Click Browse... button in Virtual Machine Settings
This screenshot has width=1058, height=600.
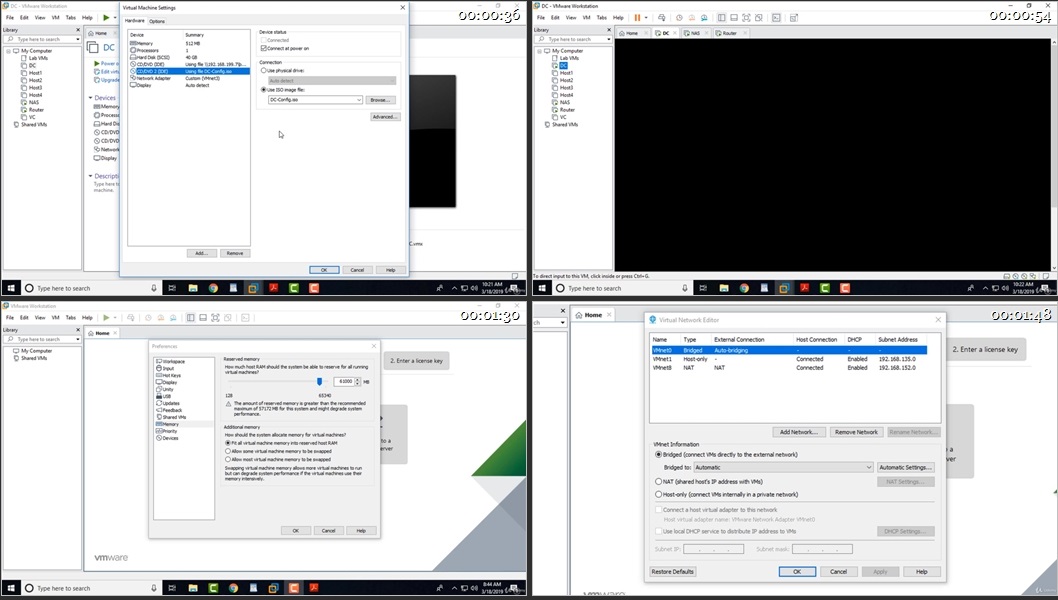[381, 100]
